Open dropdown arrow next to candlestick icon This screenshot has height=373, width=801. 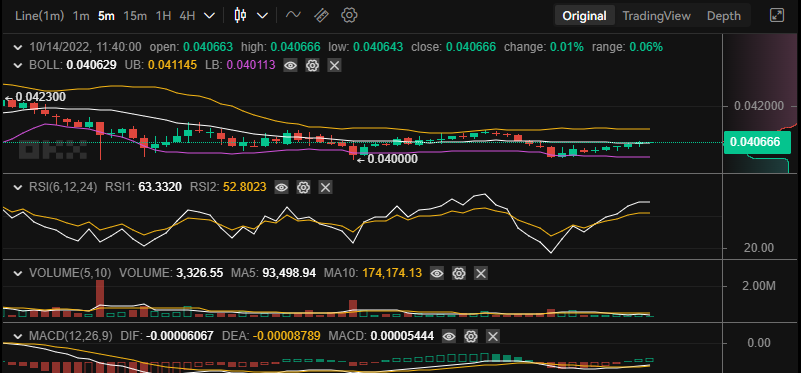[263, 16]
